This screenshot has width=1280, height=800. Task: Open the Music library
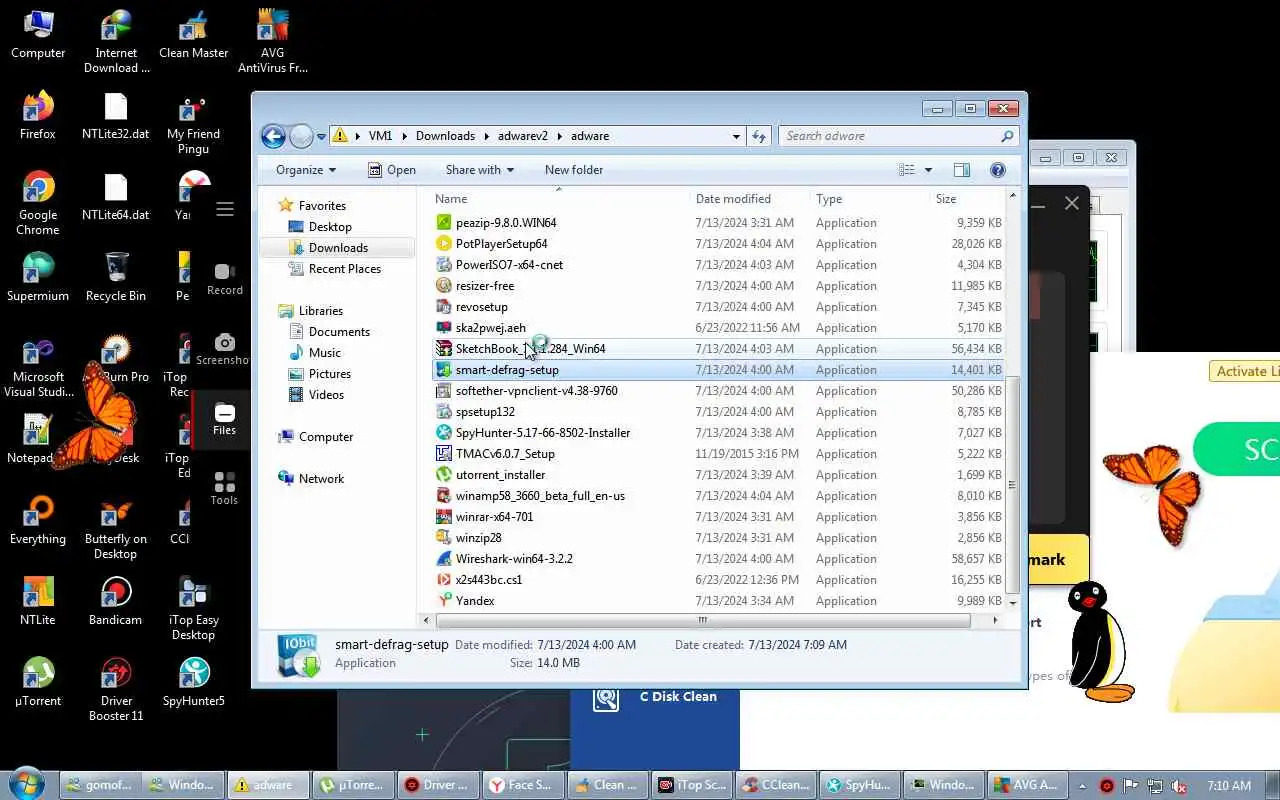coord(324,353)
